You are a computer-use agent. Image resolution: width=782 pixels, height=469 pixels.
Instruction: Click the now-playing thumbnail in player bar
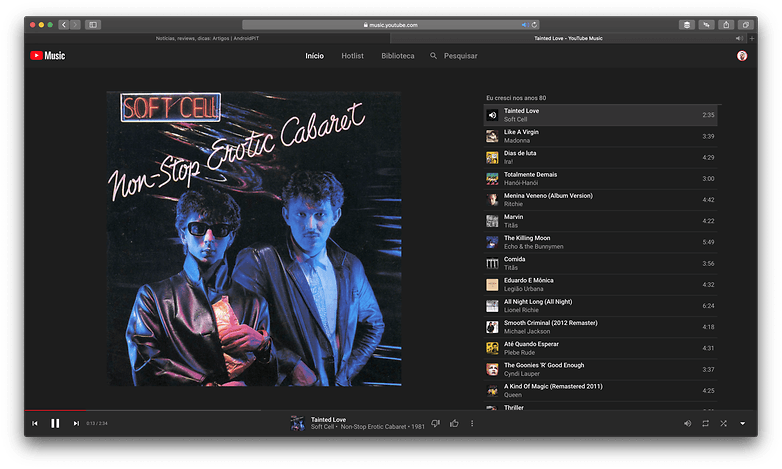(x=298, y=423)
